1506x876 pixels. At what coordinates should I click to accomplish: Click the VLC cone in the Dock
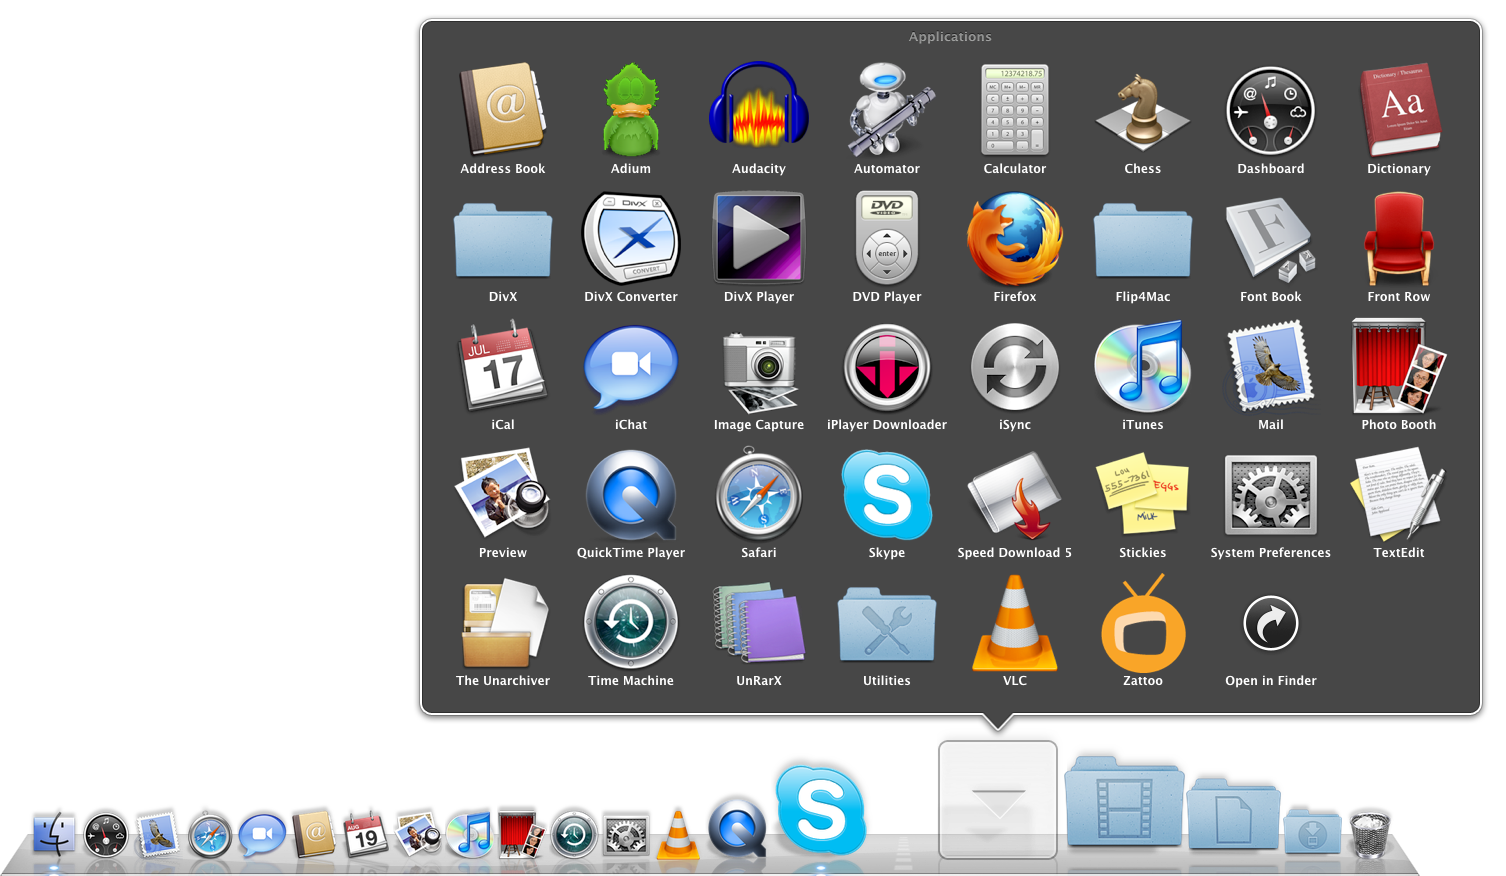(x=678, y=834)
